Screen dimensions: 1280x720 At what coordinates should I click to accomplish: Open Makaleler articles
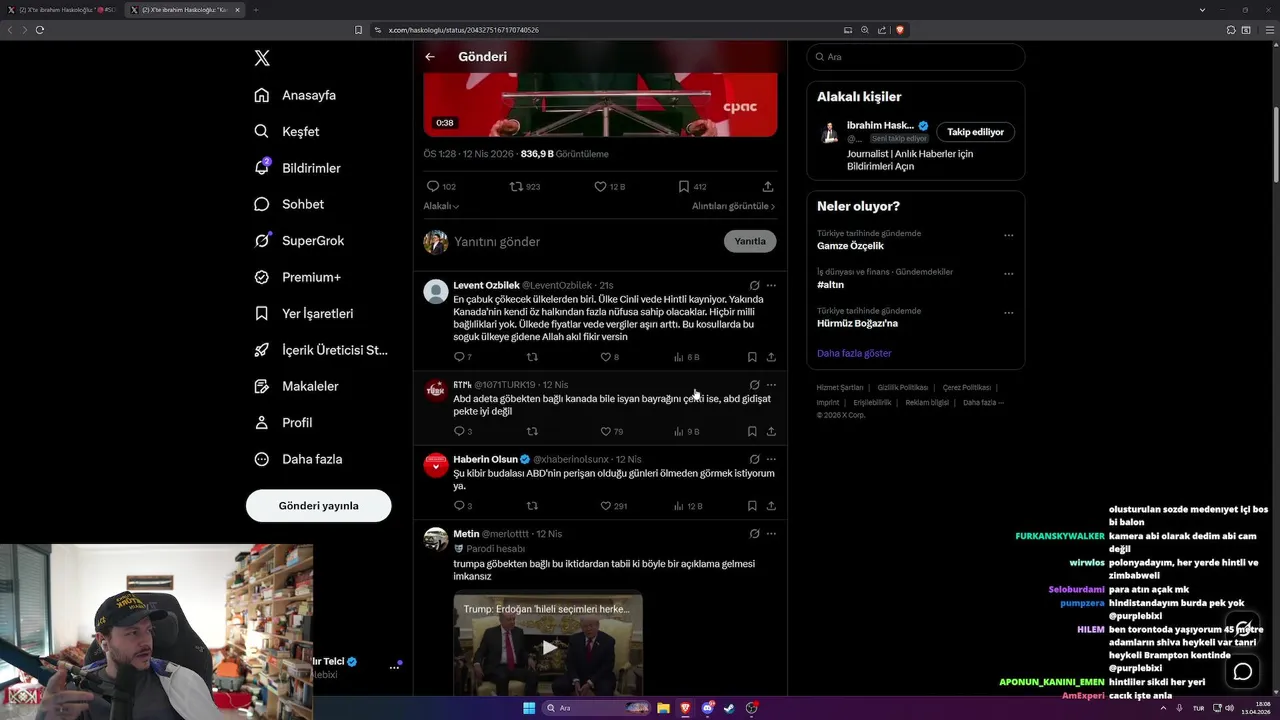coord(296,386)
